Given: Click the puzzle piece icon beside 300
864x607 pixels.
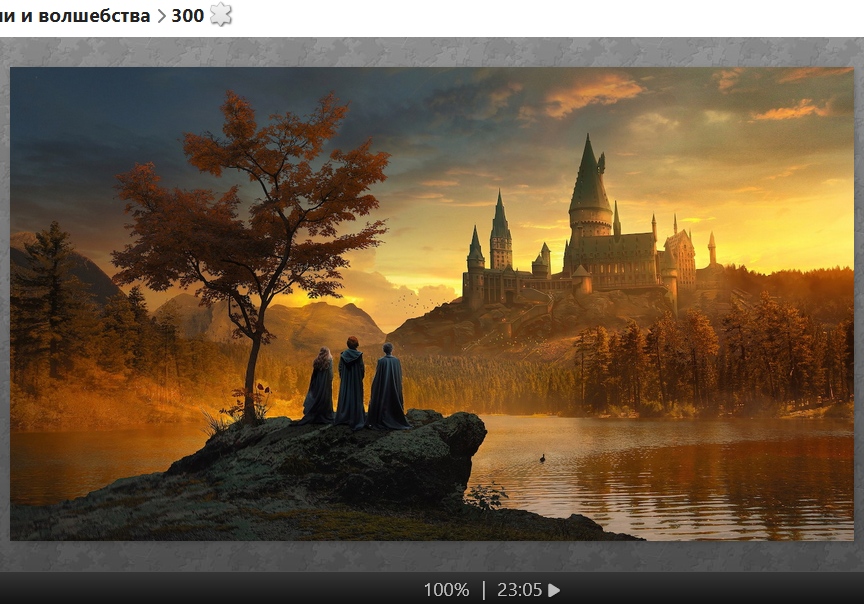Looking at the screenshot, I should (221, 14).
